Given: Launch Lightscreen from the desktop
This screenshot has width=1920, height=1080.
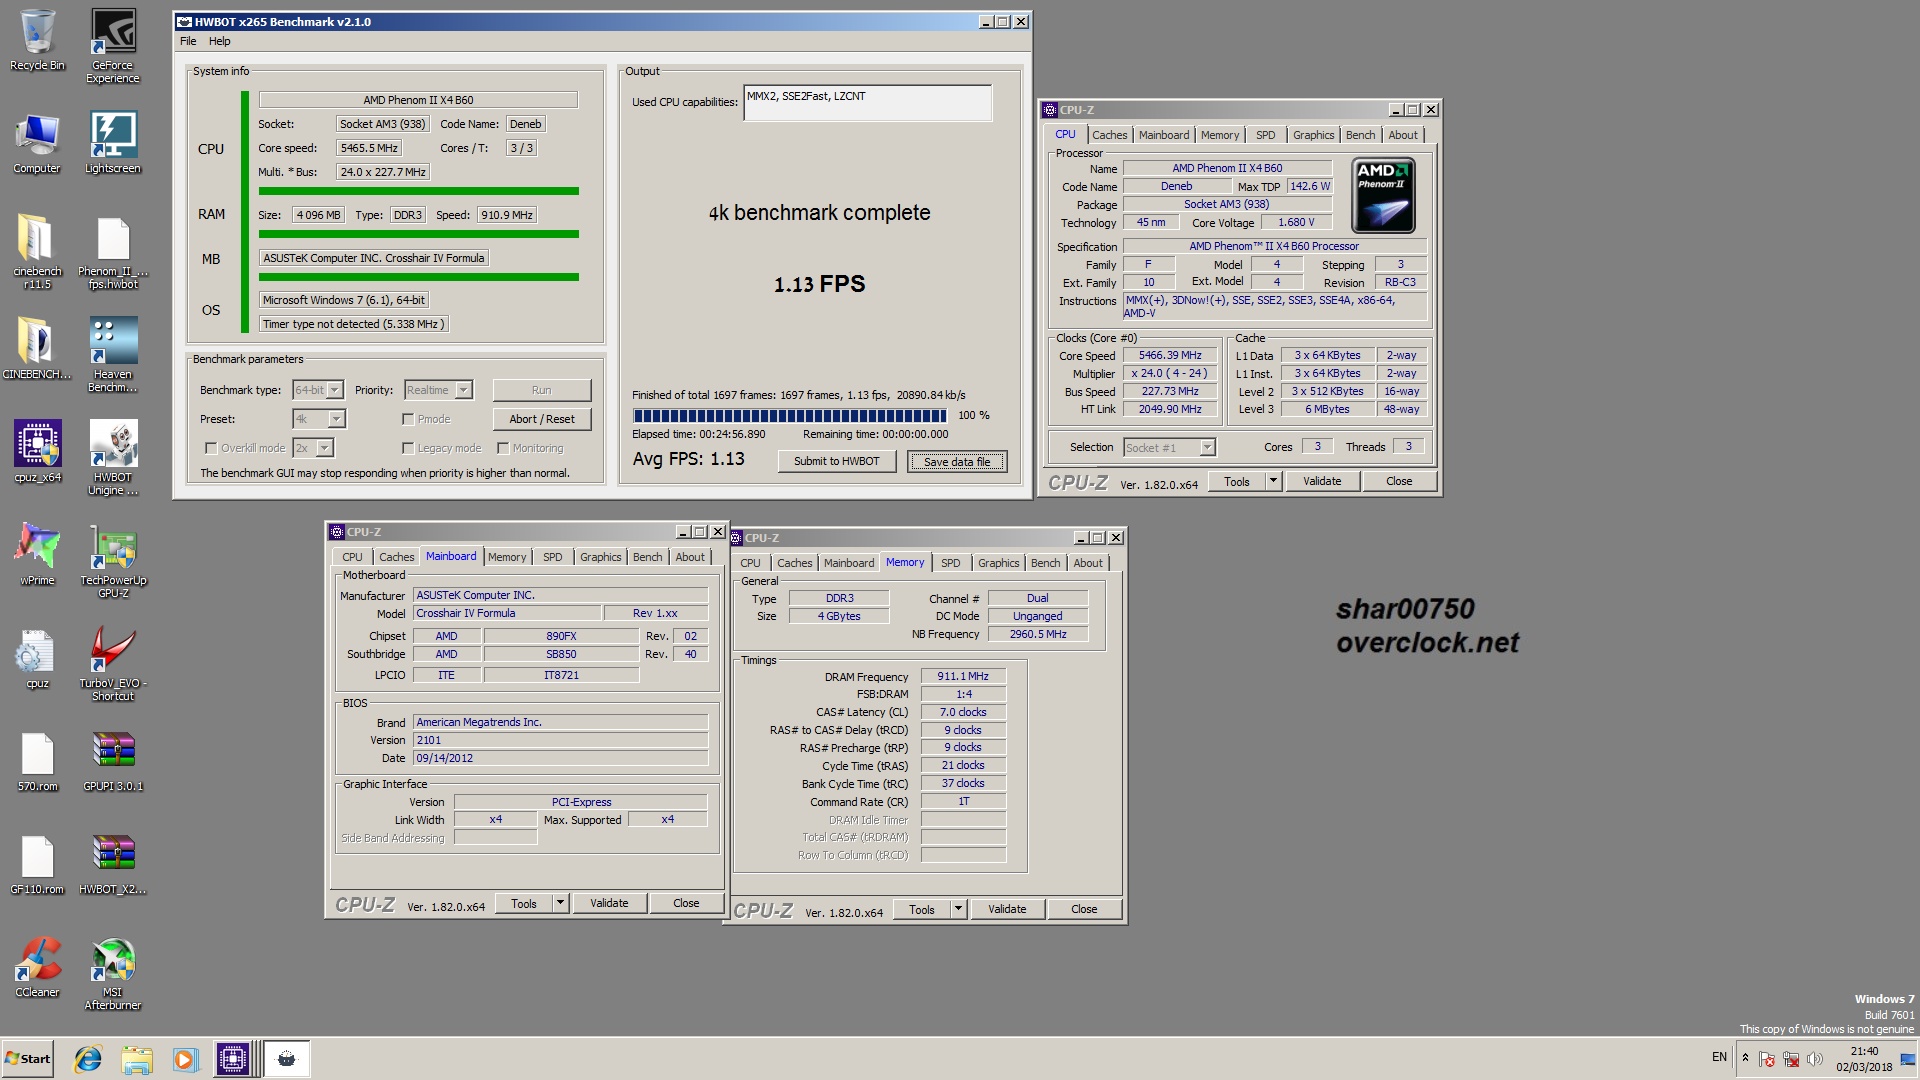Looking at the screenshot, I should pos(113,143).
